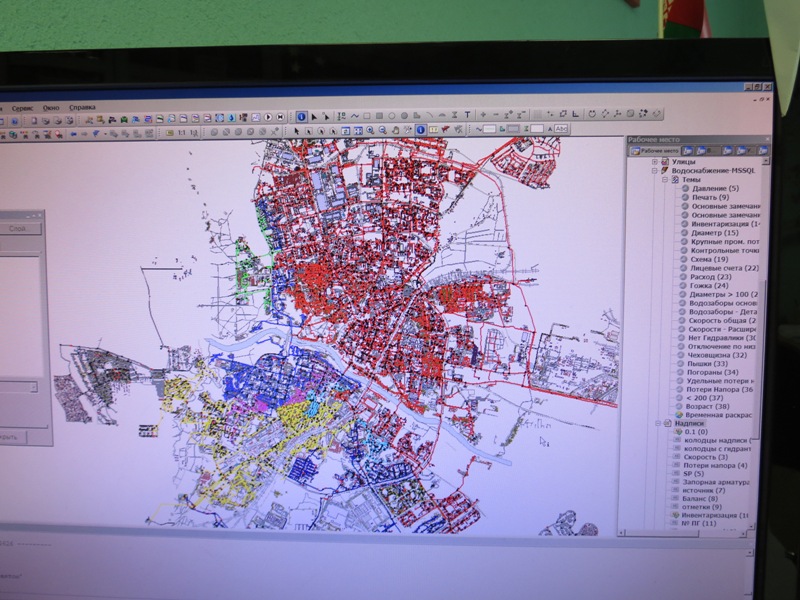The height and width of the screenshot is (600, 800).
Task: Click the Abc text style button
Action: tap(561, 129)
